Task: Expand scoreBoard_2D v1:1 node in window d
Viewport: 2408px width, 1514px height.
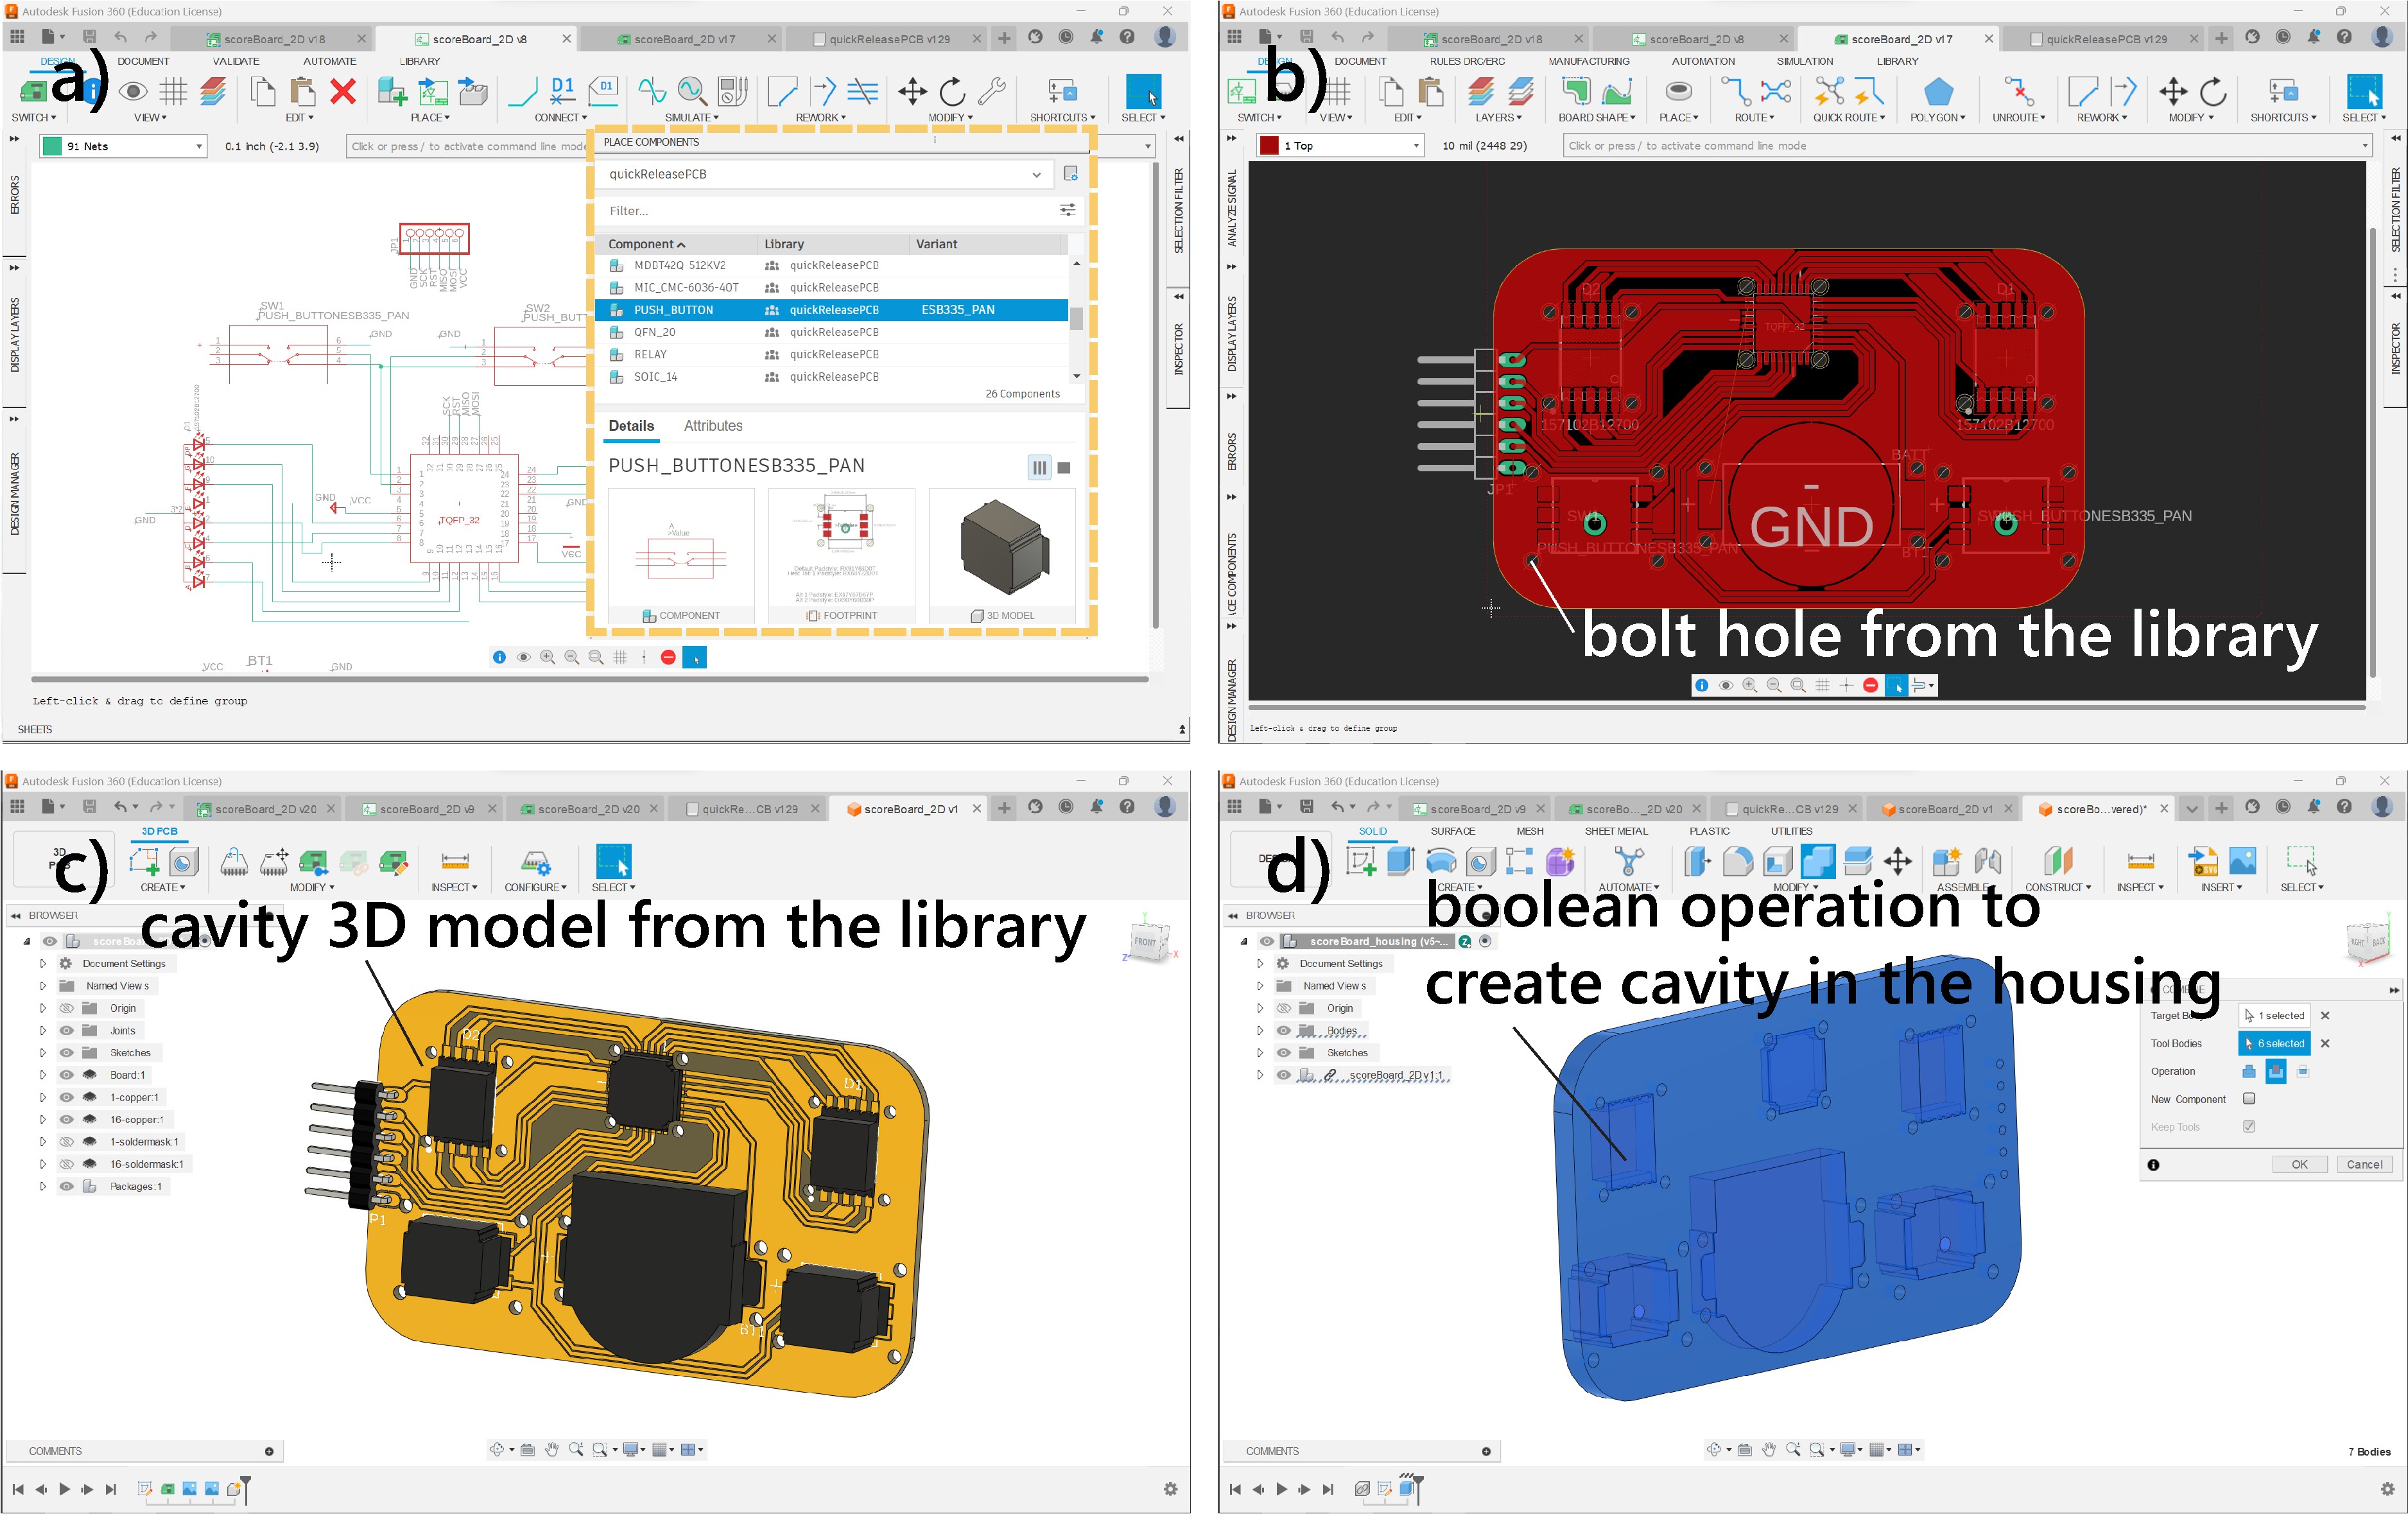Action: (1259, 1075)
